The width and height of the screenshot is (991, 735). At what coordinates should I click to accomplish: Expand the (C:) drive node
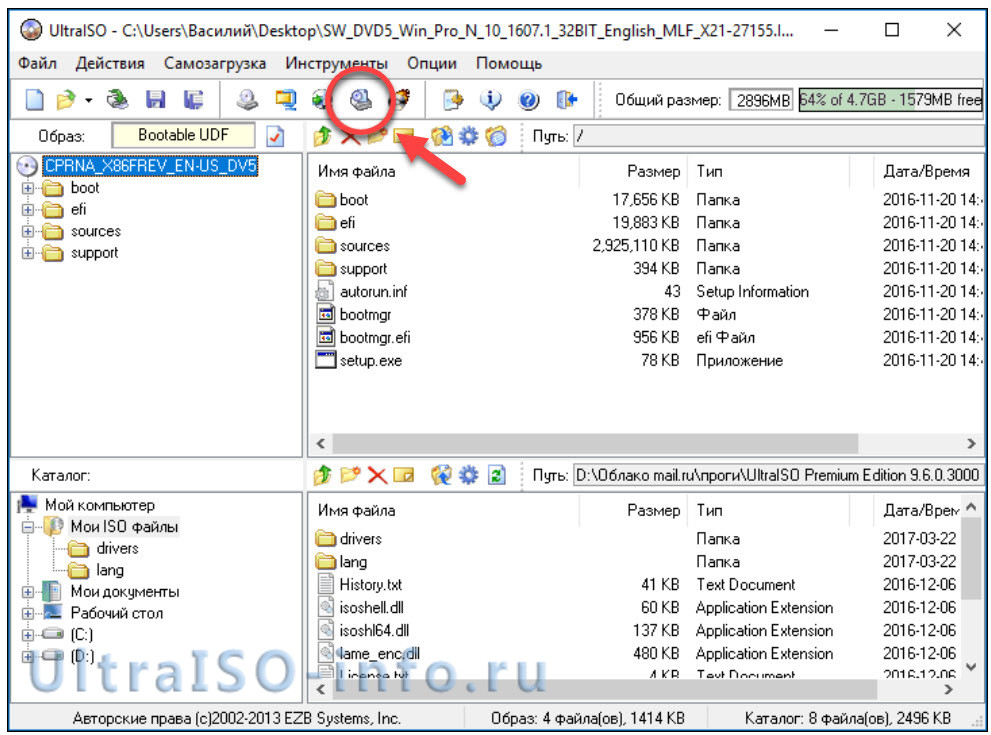point(28,635)
